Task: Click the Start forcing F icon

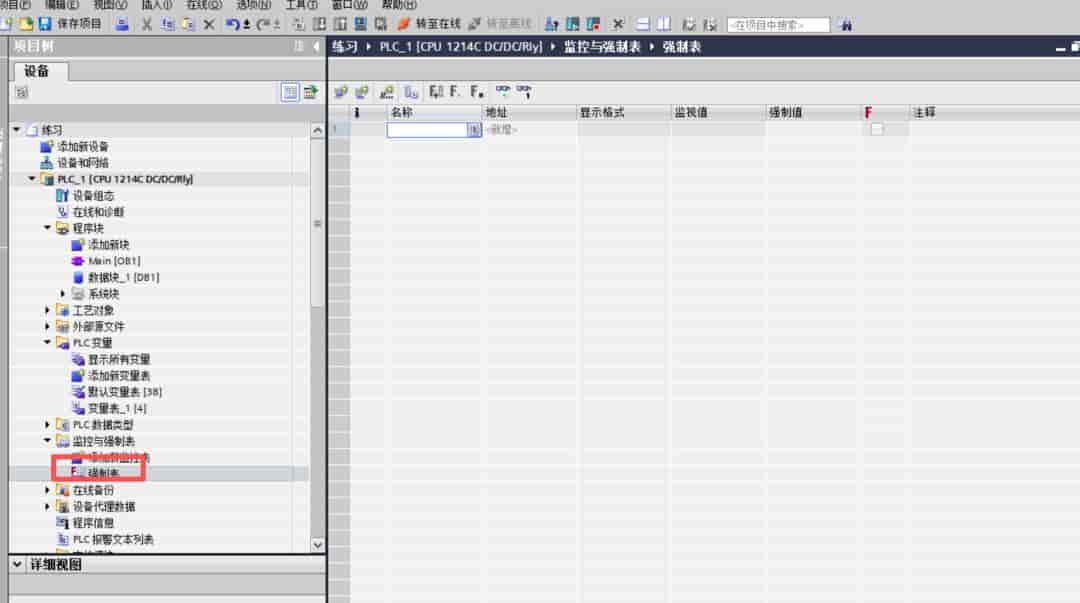Action: [455, 92]
